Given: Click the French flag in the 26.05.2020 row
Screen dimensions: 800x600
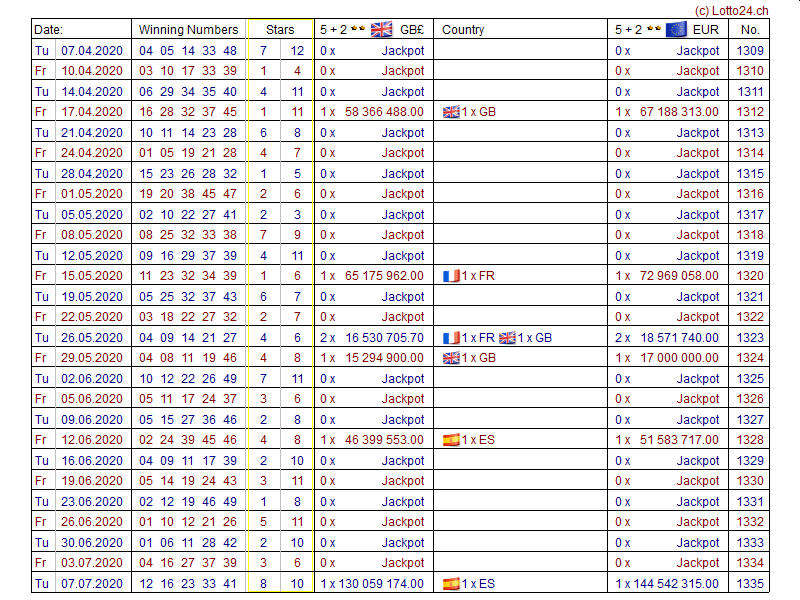Looking at the screenshot, I should 451,338.
